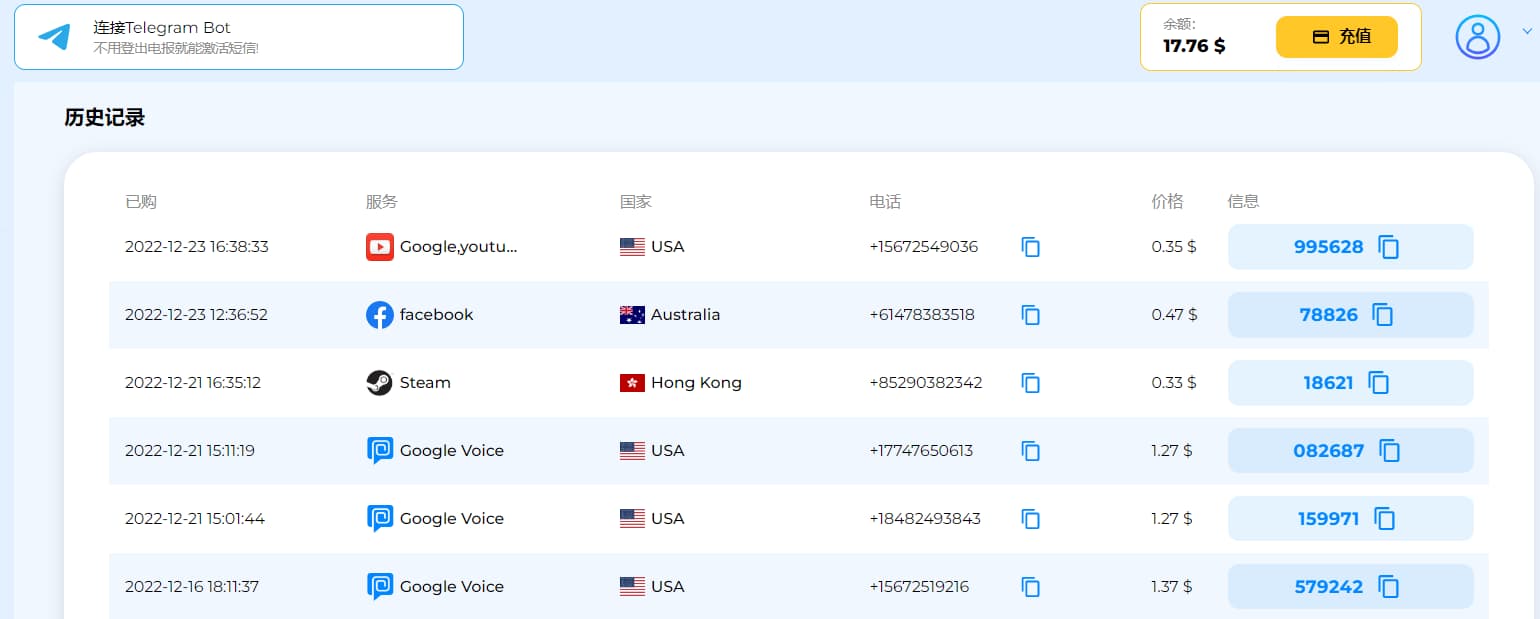Copy the facebook code 78826
This screenshot has height=619, width=1540.
click(x=1383, y=315)
